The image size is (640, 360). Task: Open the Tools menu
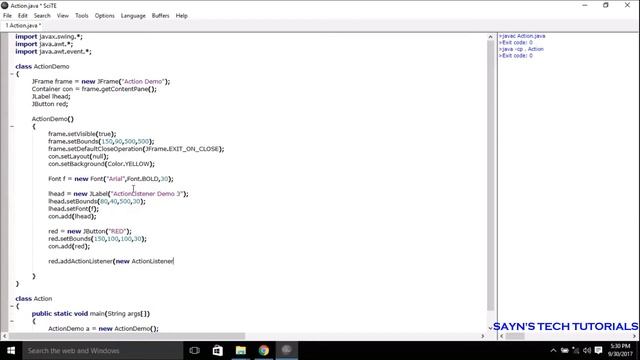point(82,16)
